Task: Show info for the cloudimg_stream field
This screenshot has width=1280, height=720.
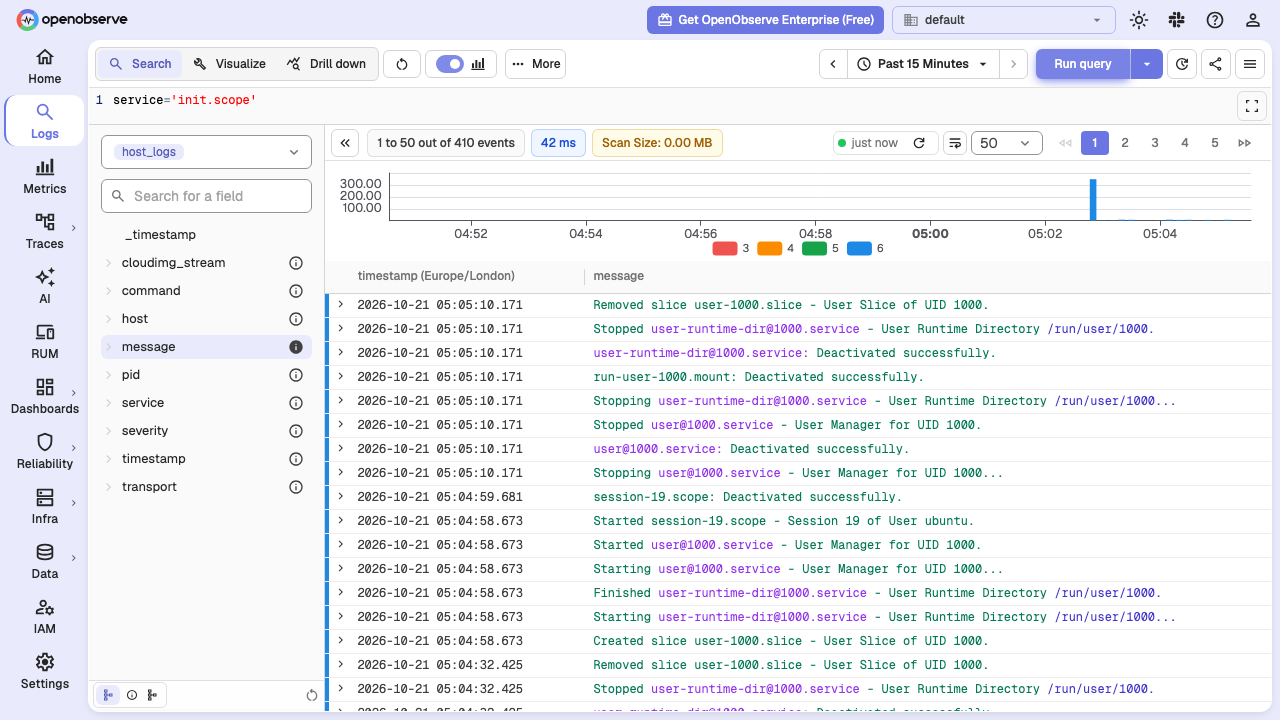Action: tap(296, 263)
